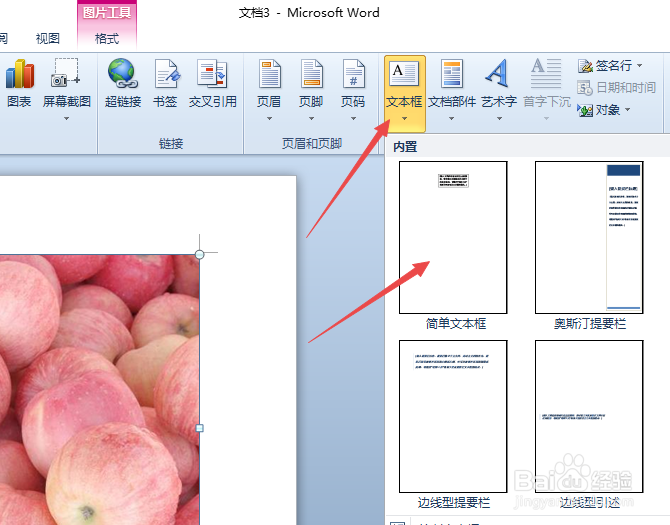
Task: Switch to the View (视图) tab
Action: coord(47,38)
